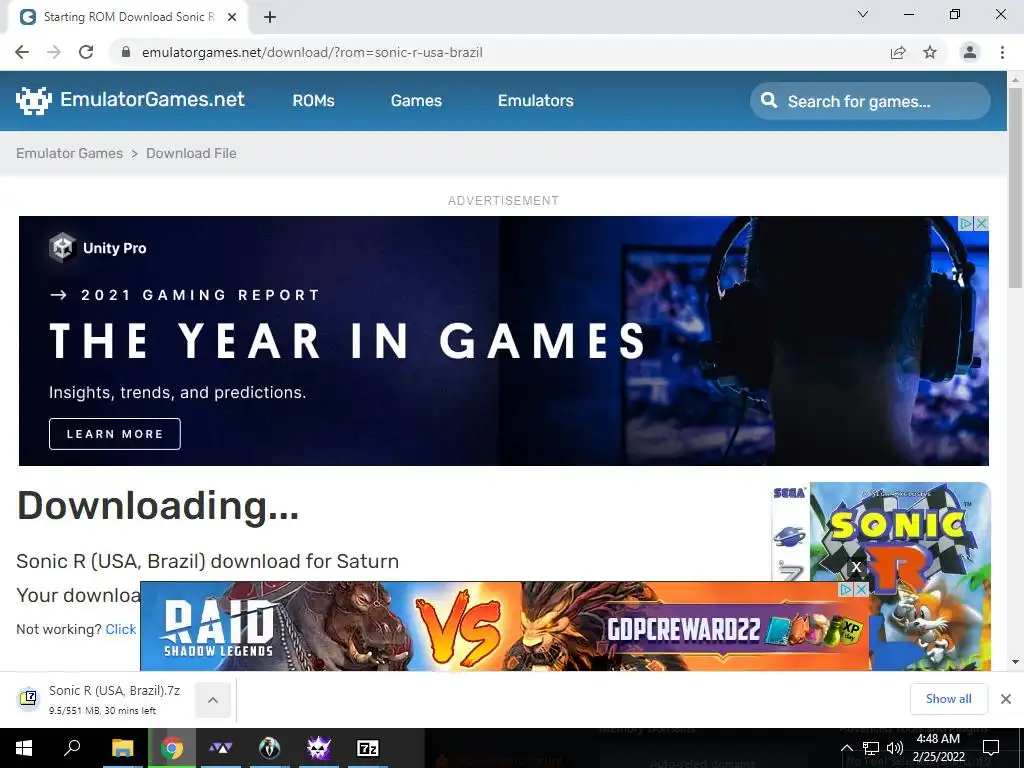Open File Explorer from taskbar

click(122, 748)
